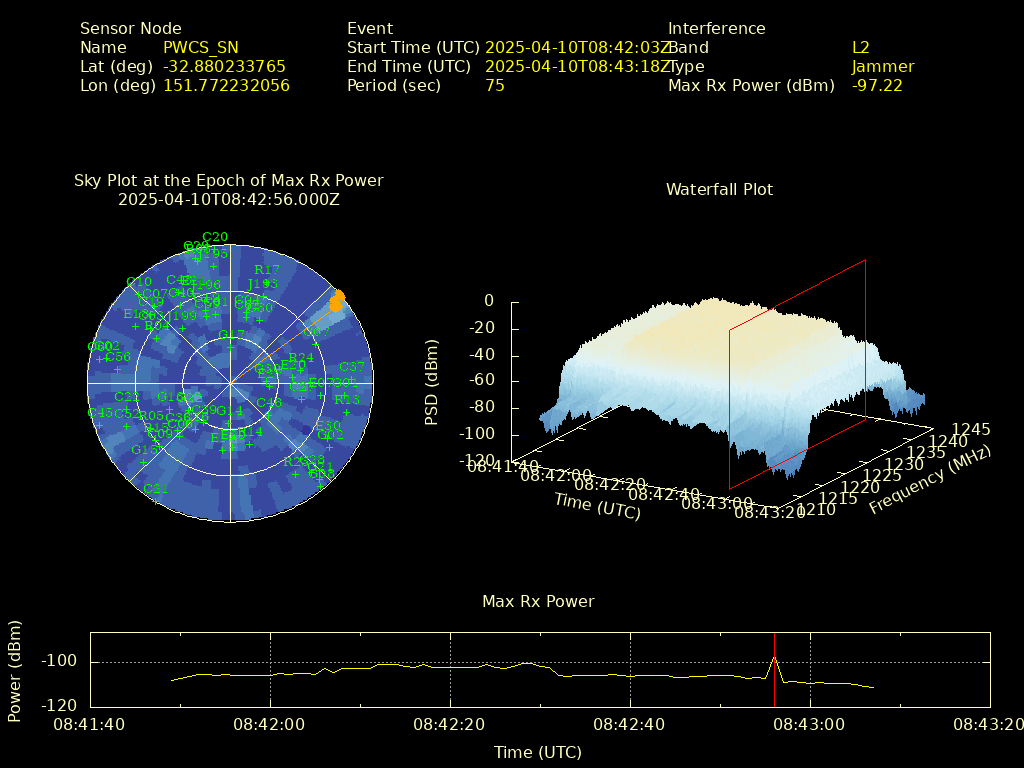The height and width of the screenshot is (768, 1024).
Task: Click the -97.22 max Rx power value
Action: (877, 86)
